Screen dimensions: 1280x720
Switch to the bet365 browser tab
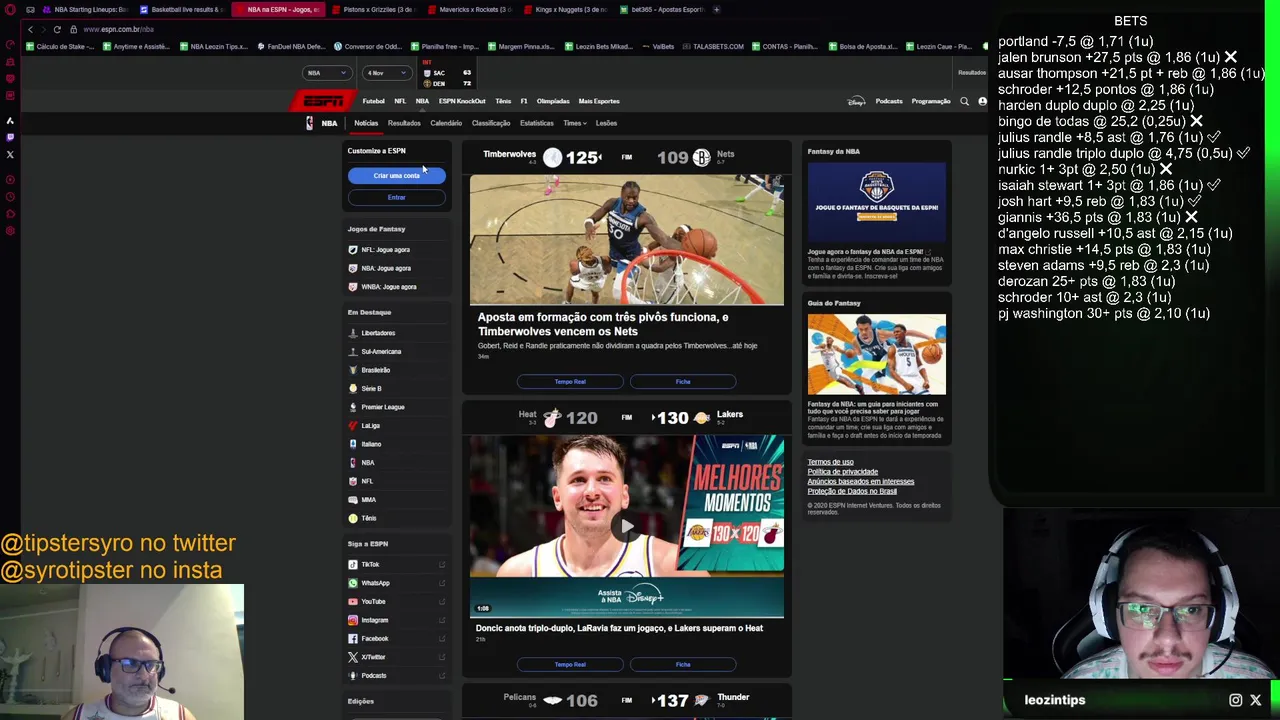[662, 9]
